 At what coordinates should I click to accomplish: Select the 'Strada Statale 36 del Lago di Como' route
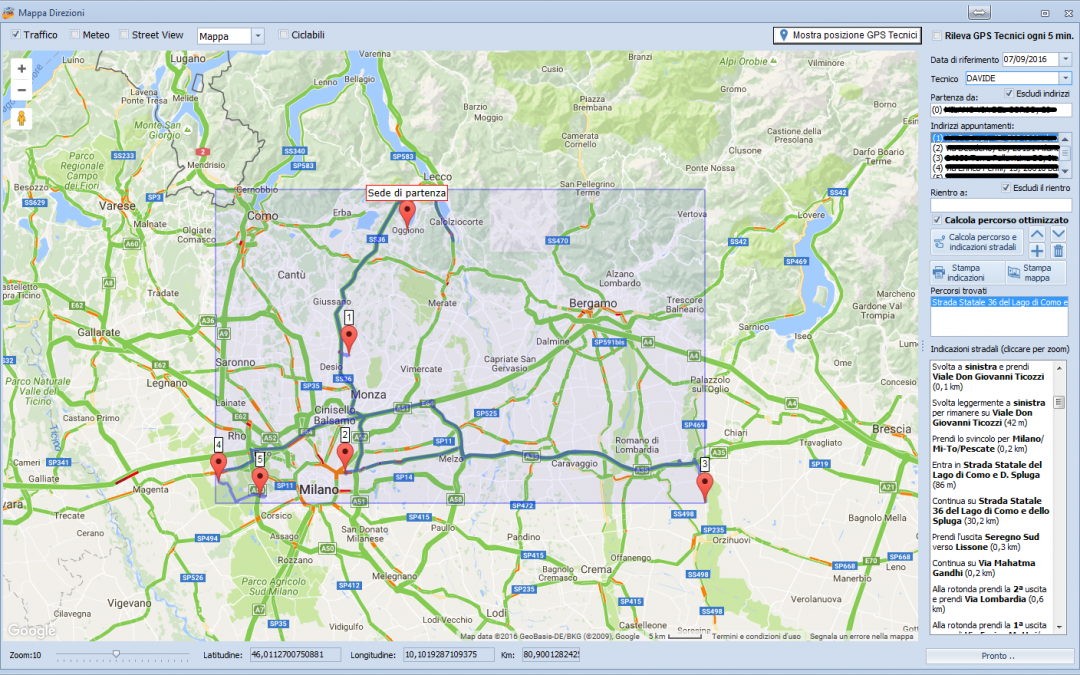[x=999, y=302]
